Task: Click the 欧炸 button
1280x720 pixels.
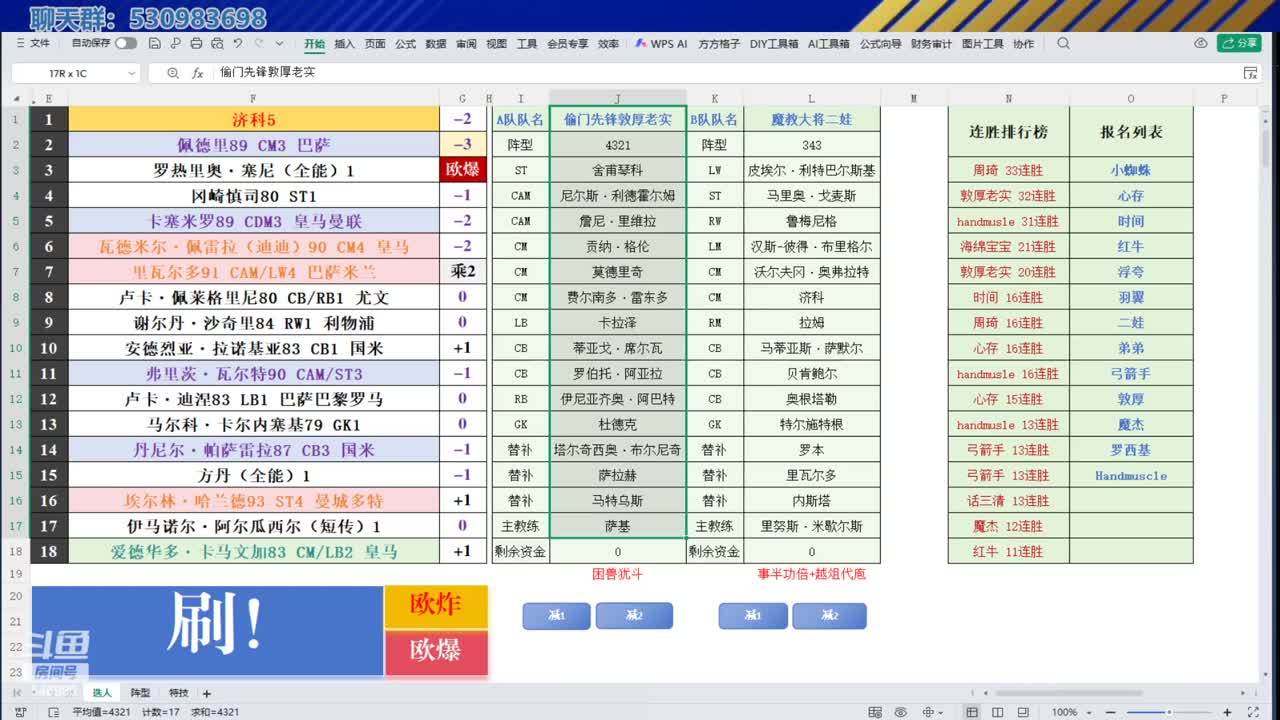Action: [x=436, y=605]
